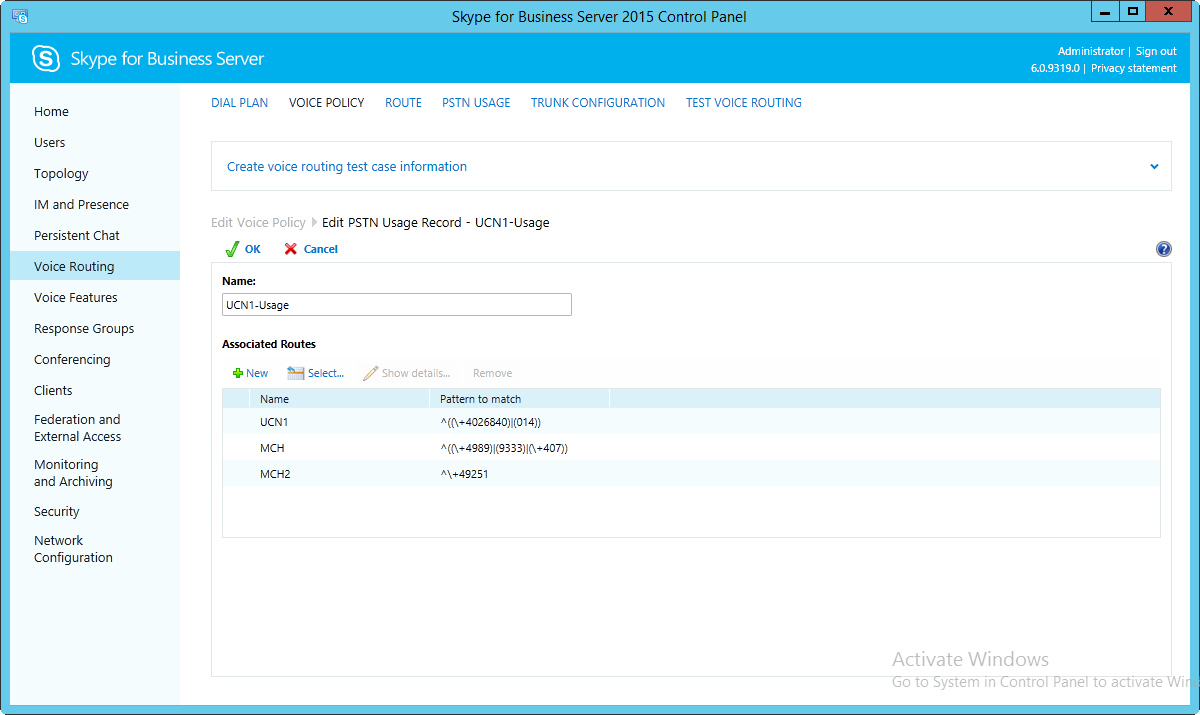Image resolution: width=1200 pixels, height=715 pixels.
Task: Select Home in the left navigation
Action: [51, 112]
